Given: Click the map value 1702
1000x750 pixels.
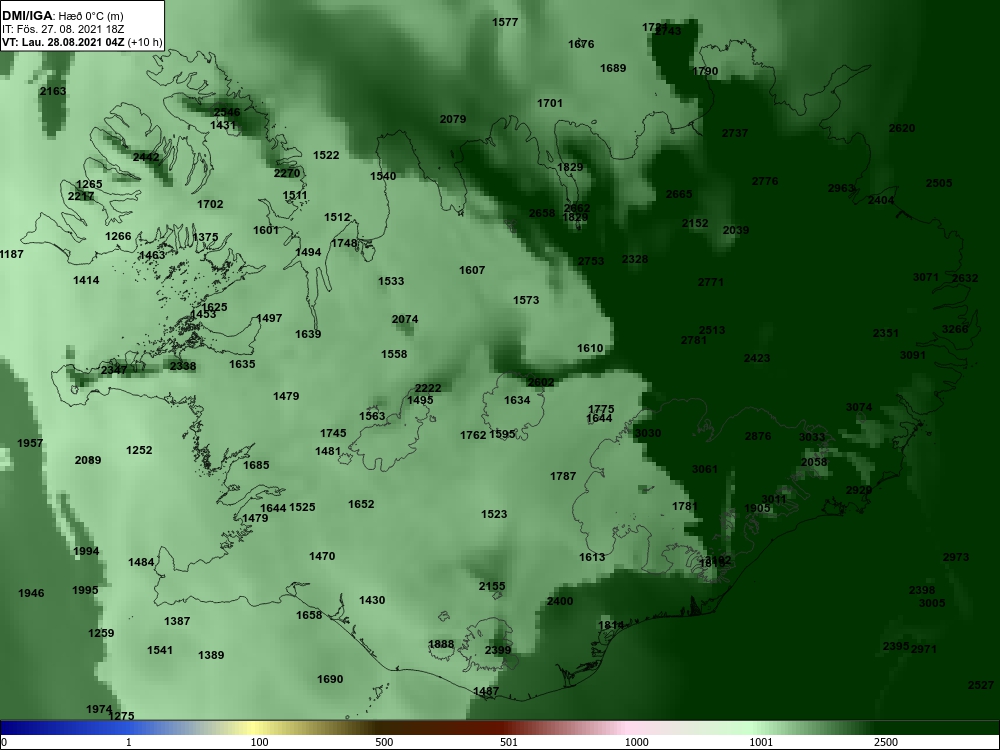Looking at the screenshot, I should click(210, 204).
